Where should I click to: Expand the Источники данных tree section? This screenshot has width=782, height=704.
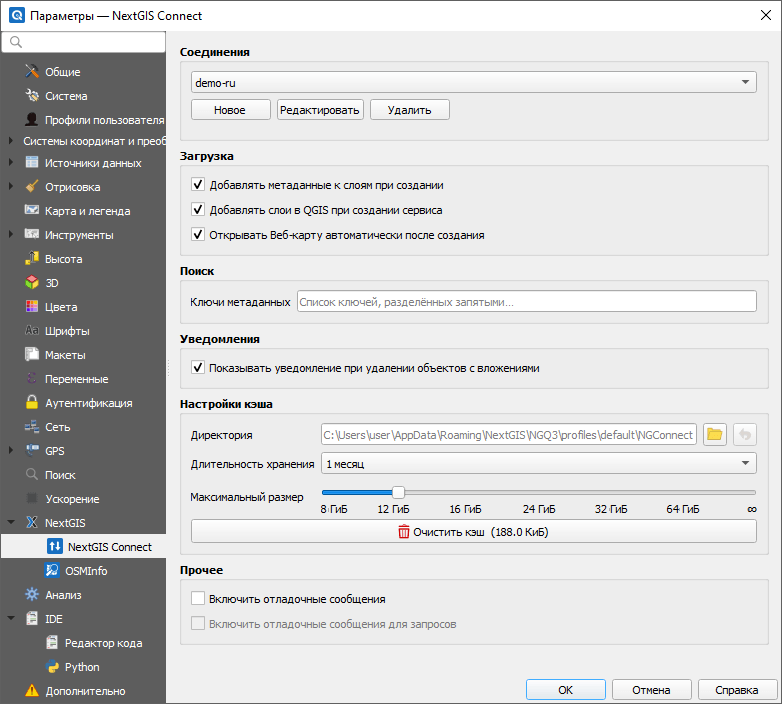10,163
